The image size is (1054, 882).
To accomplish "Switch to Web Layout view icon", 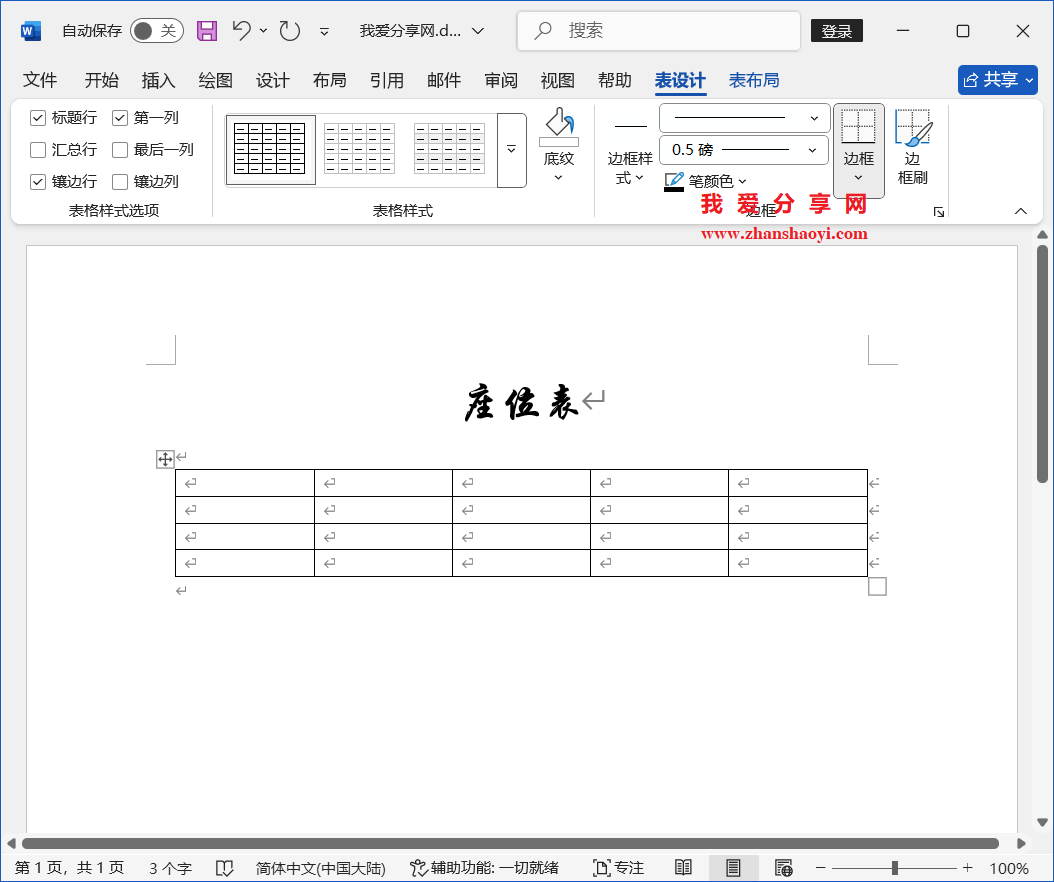I will point(783,868).
